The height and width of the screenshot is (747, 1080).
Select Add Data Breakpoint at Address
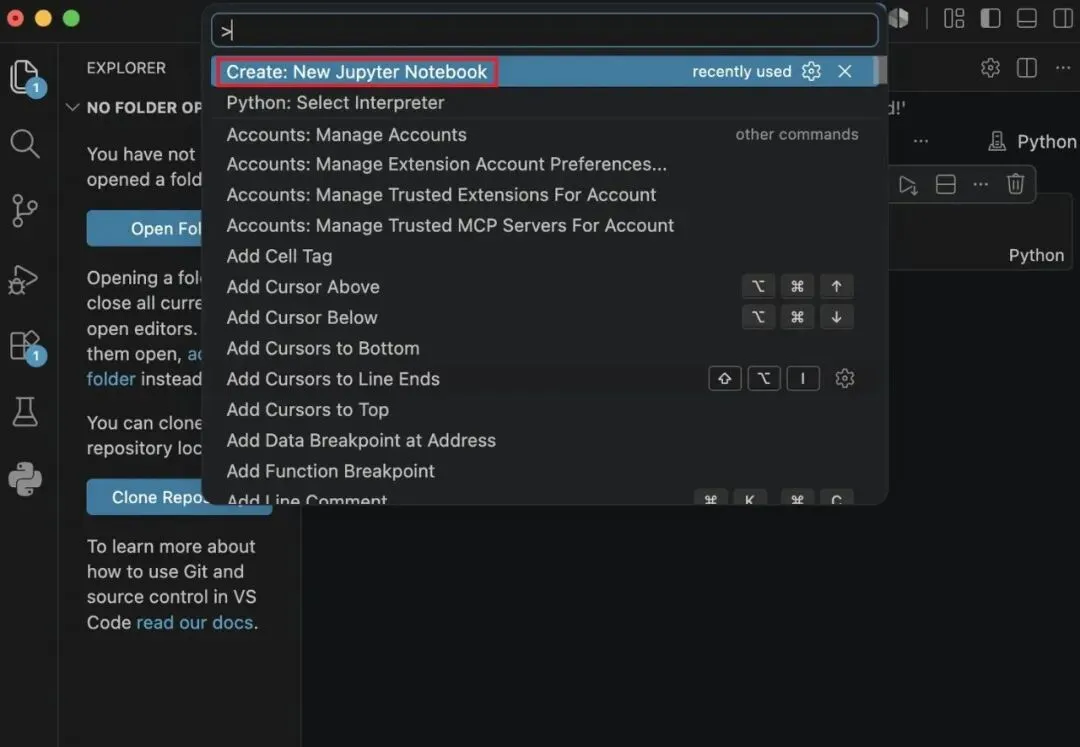pos(545,441)
